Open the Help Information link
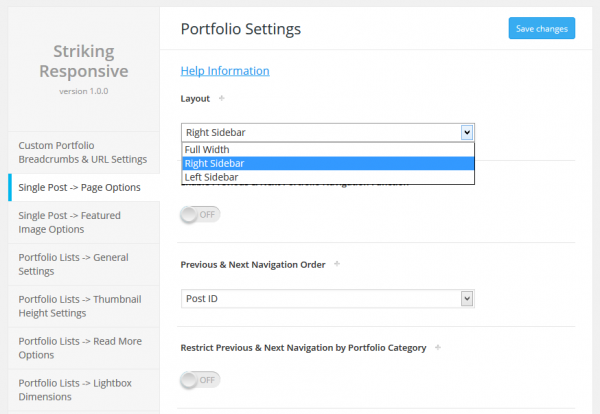This screenshot has width=600, height=414. click(x=224, y=71)
